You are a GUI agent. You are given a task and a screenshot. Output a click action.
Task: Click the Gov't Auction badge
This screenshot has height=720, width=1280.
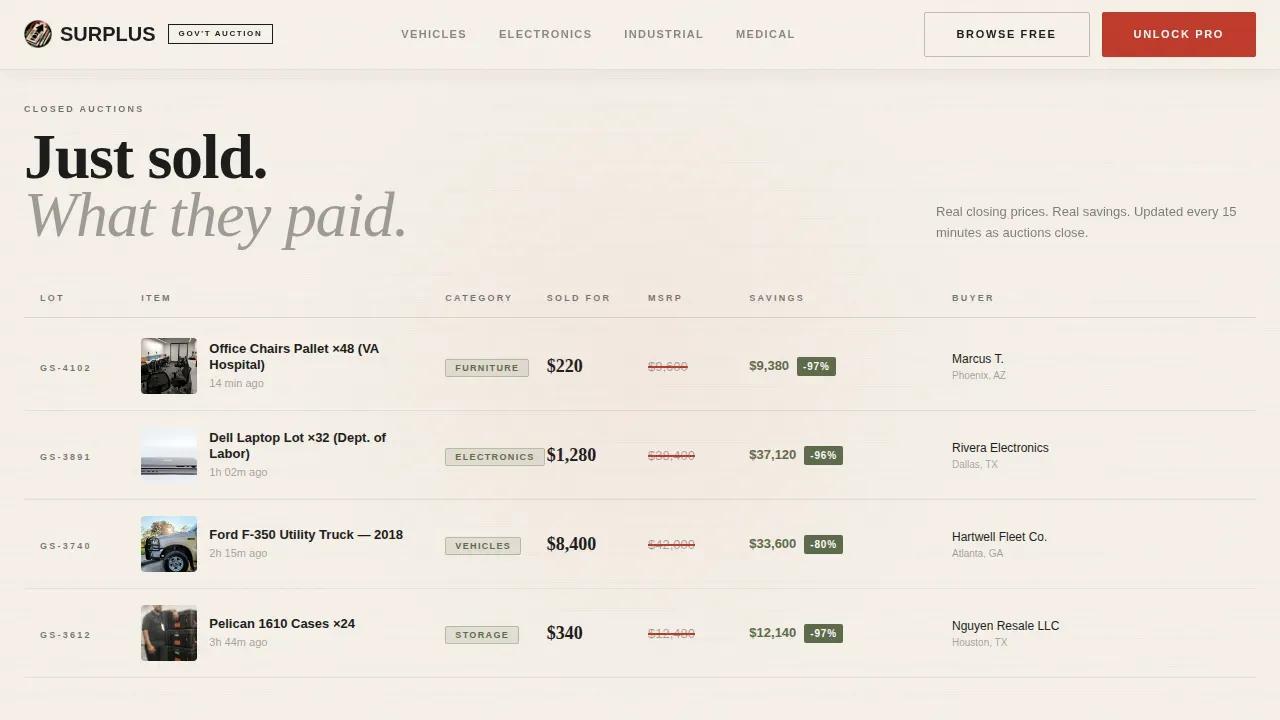pyautogui.click(x=220, y=34)
